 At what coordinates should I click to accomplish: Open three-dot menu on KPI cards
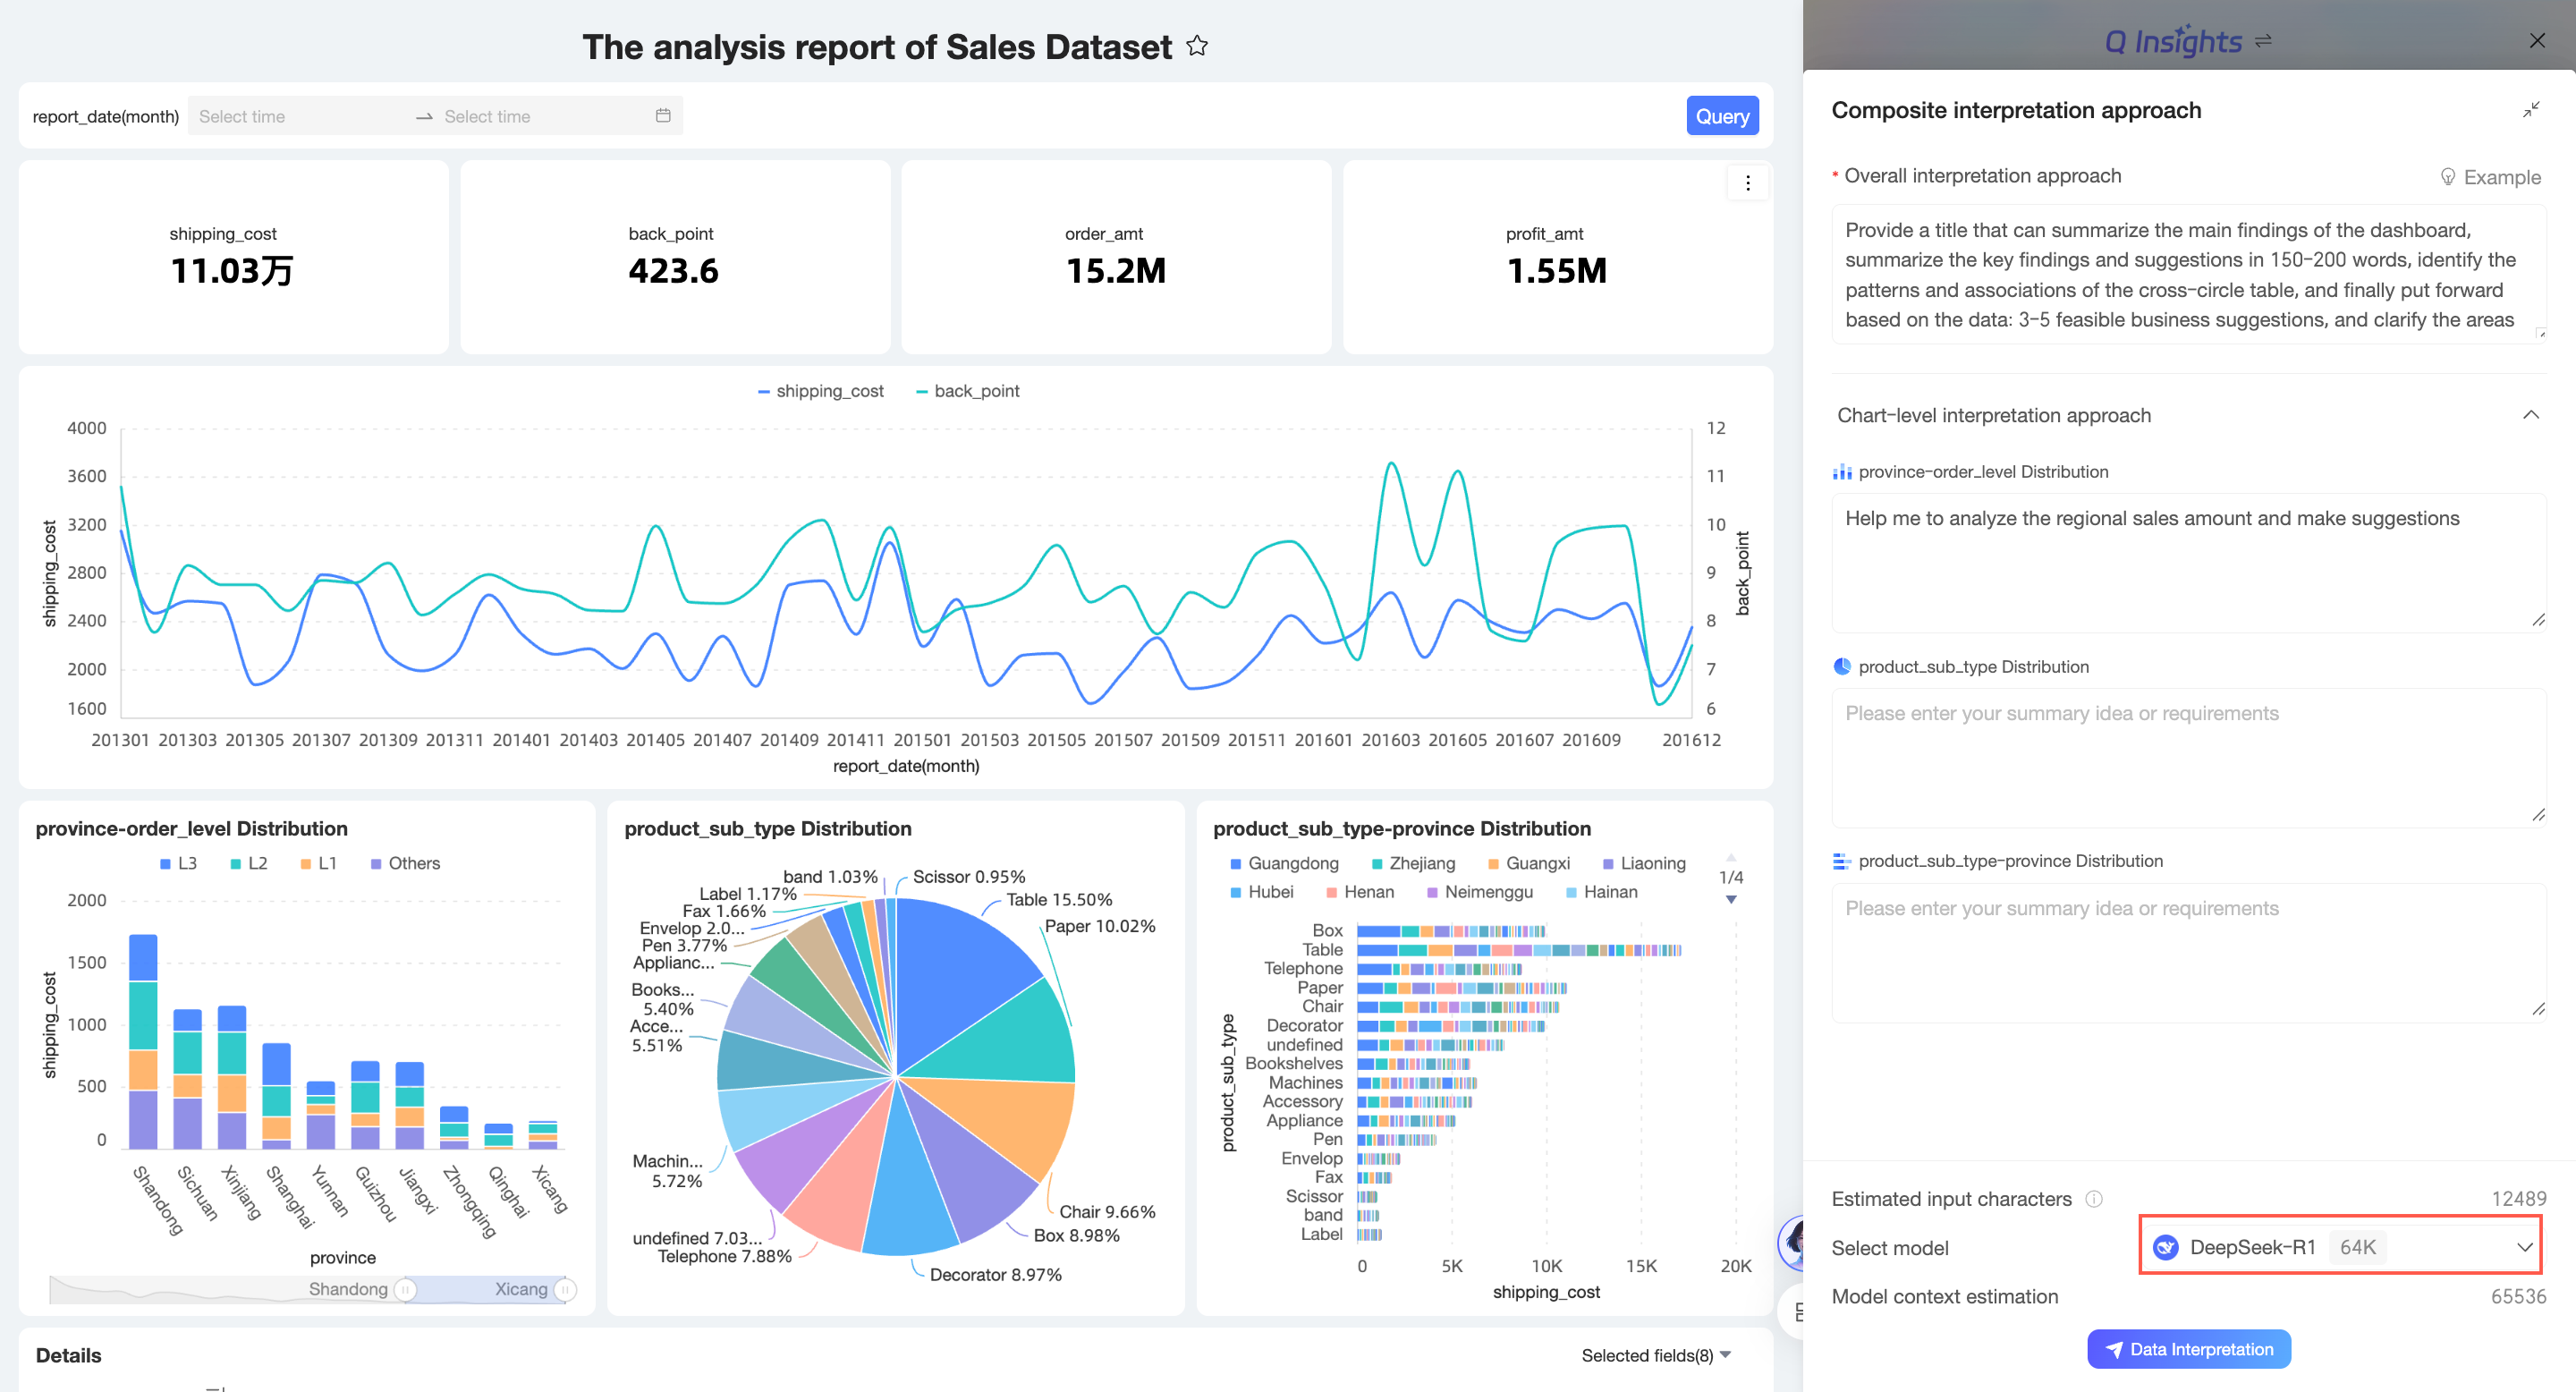1747,183
